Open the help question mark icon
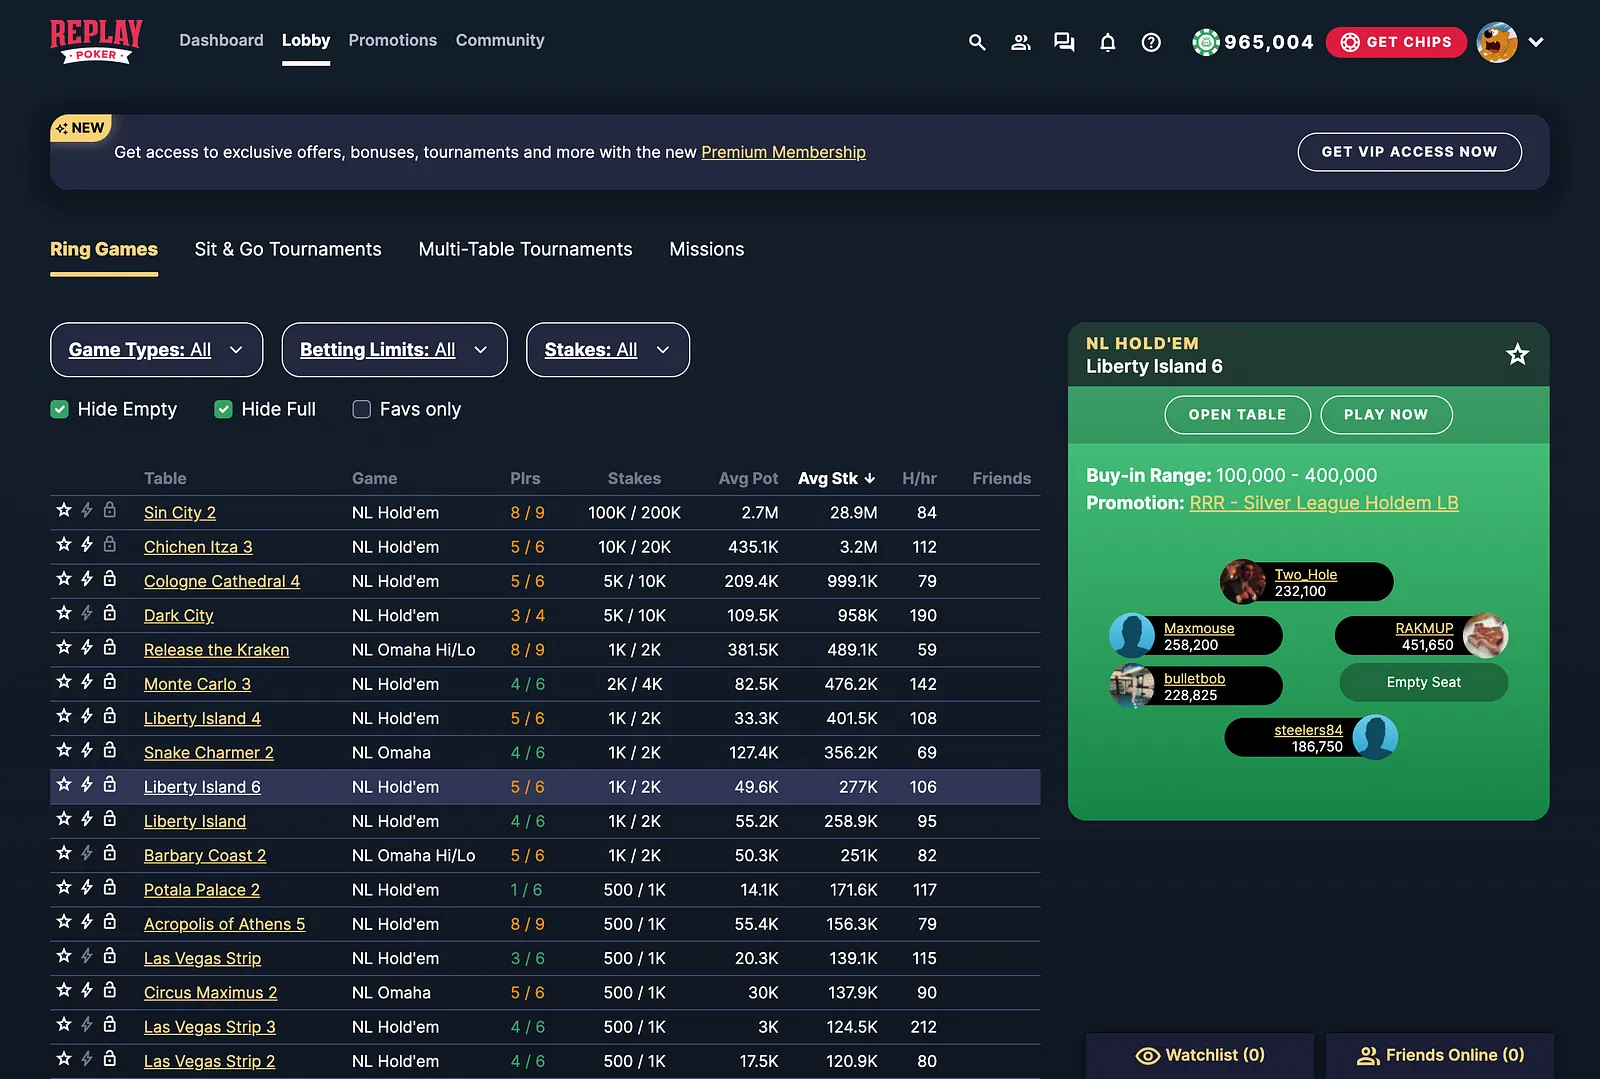 (x=1151, y=42)
